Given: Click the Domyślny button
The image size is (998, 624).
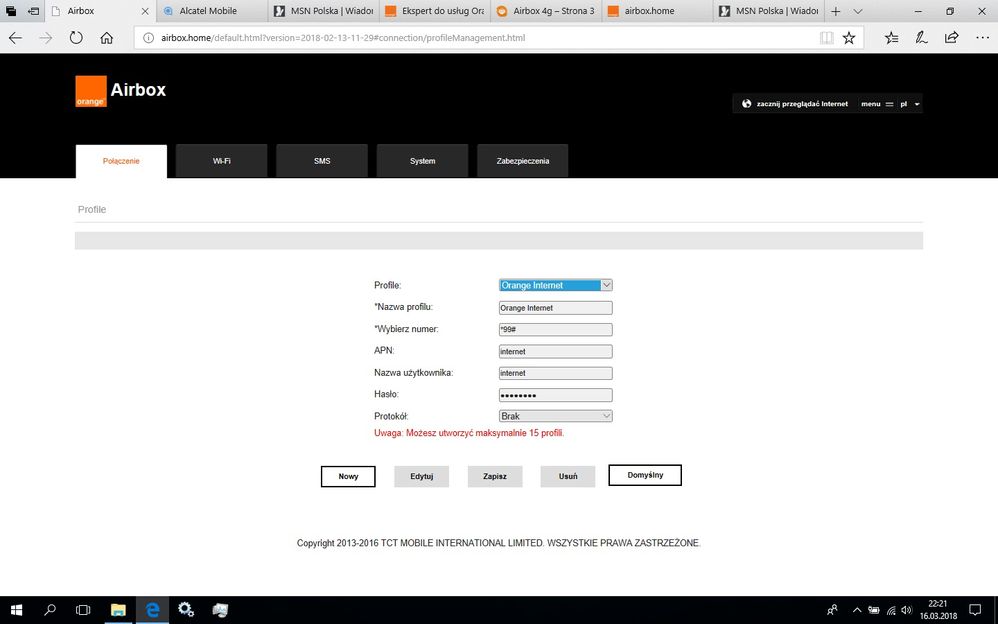Looking at the screenshot, I should pyautogui.click(x=645, y=475).
